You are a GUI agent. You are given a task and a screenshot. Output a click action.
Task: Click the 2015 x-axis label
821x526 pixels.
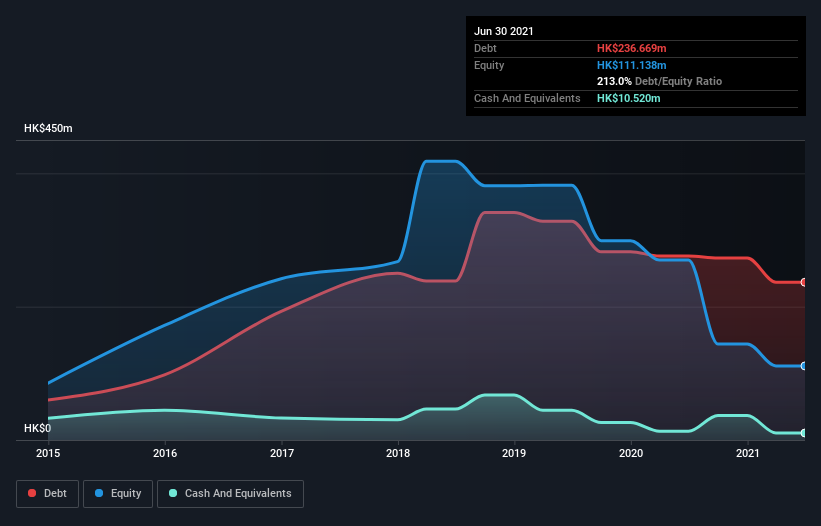tap(48, 453)
